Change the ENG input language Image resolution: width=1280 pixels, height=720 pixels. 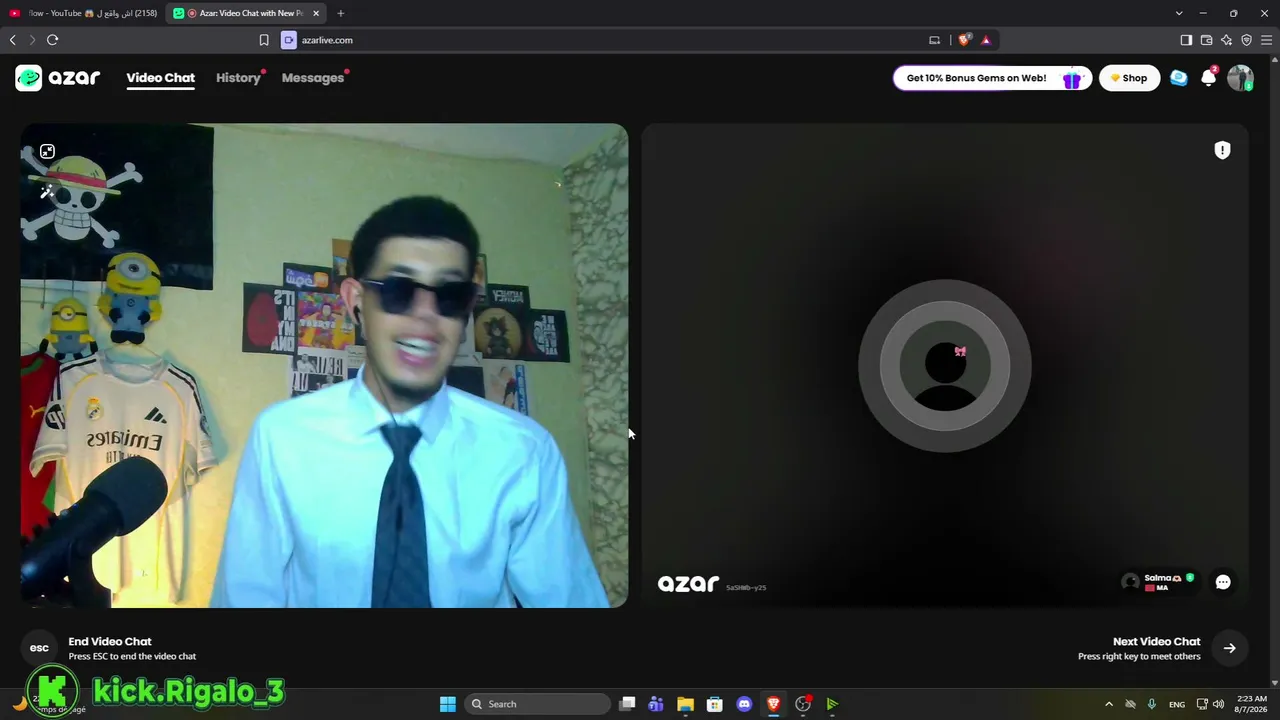(1177, 704)
